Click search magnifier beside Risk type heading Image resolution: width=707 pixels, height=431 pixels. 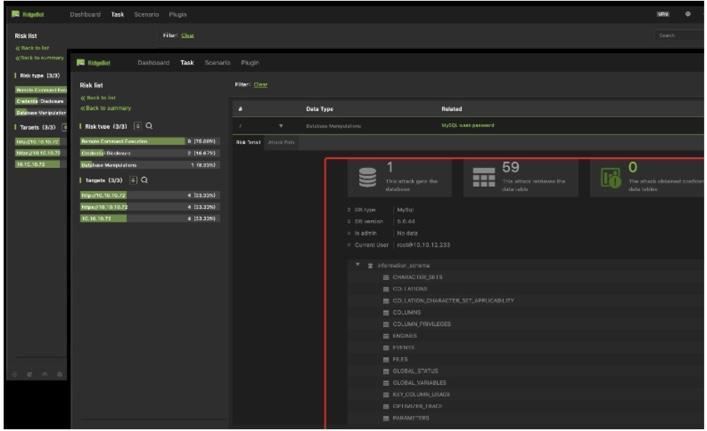pos(149,126)
